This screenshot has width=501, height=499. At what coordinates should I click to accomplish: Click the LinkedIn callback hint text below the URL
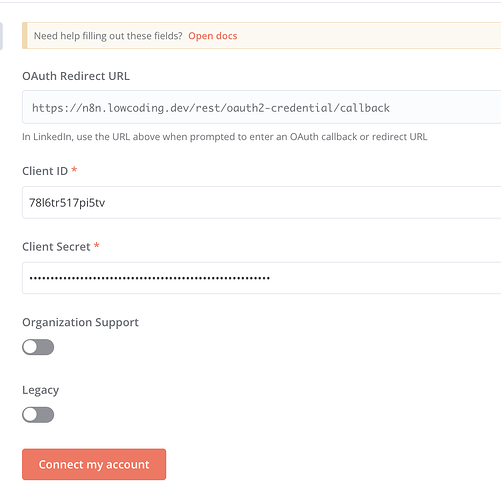click(x=225, y=137)
